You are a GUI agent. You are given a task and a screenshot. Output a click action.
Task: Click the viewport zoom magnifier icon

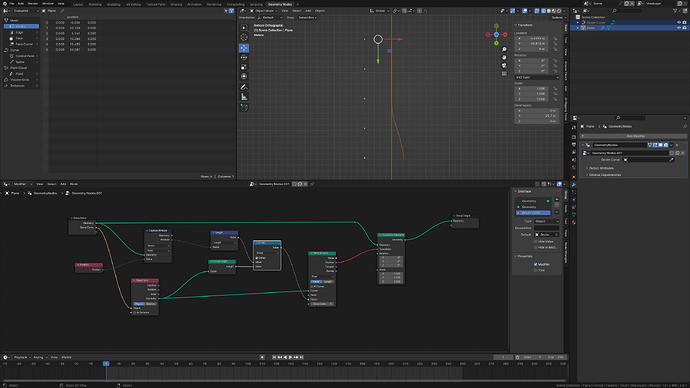(x=504, y=50)
